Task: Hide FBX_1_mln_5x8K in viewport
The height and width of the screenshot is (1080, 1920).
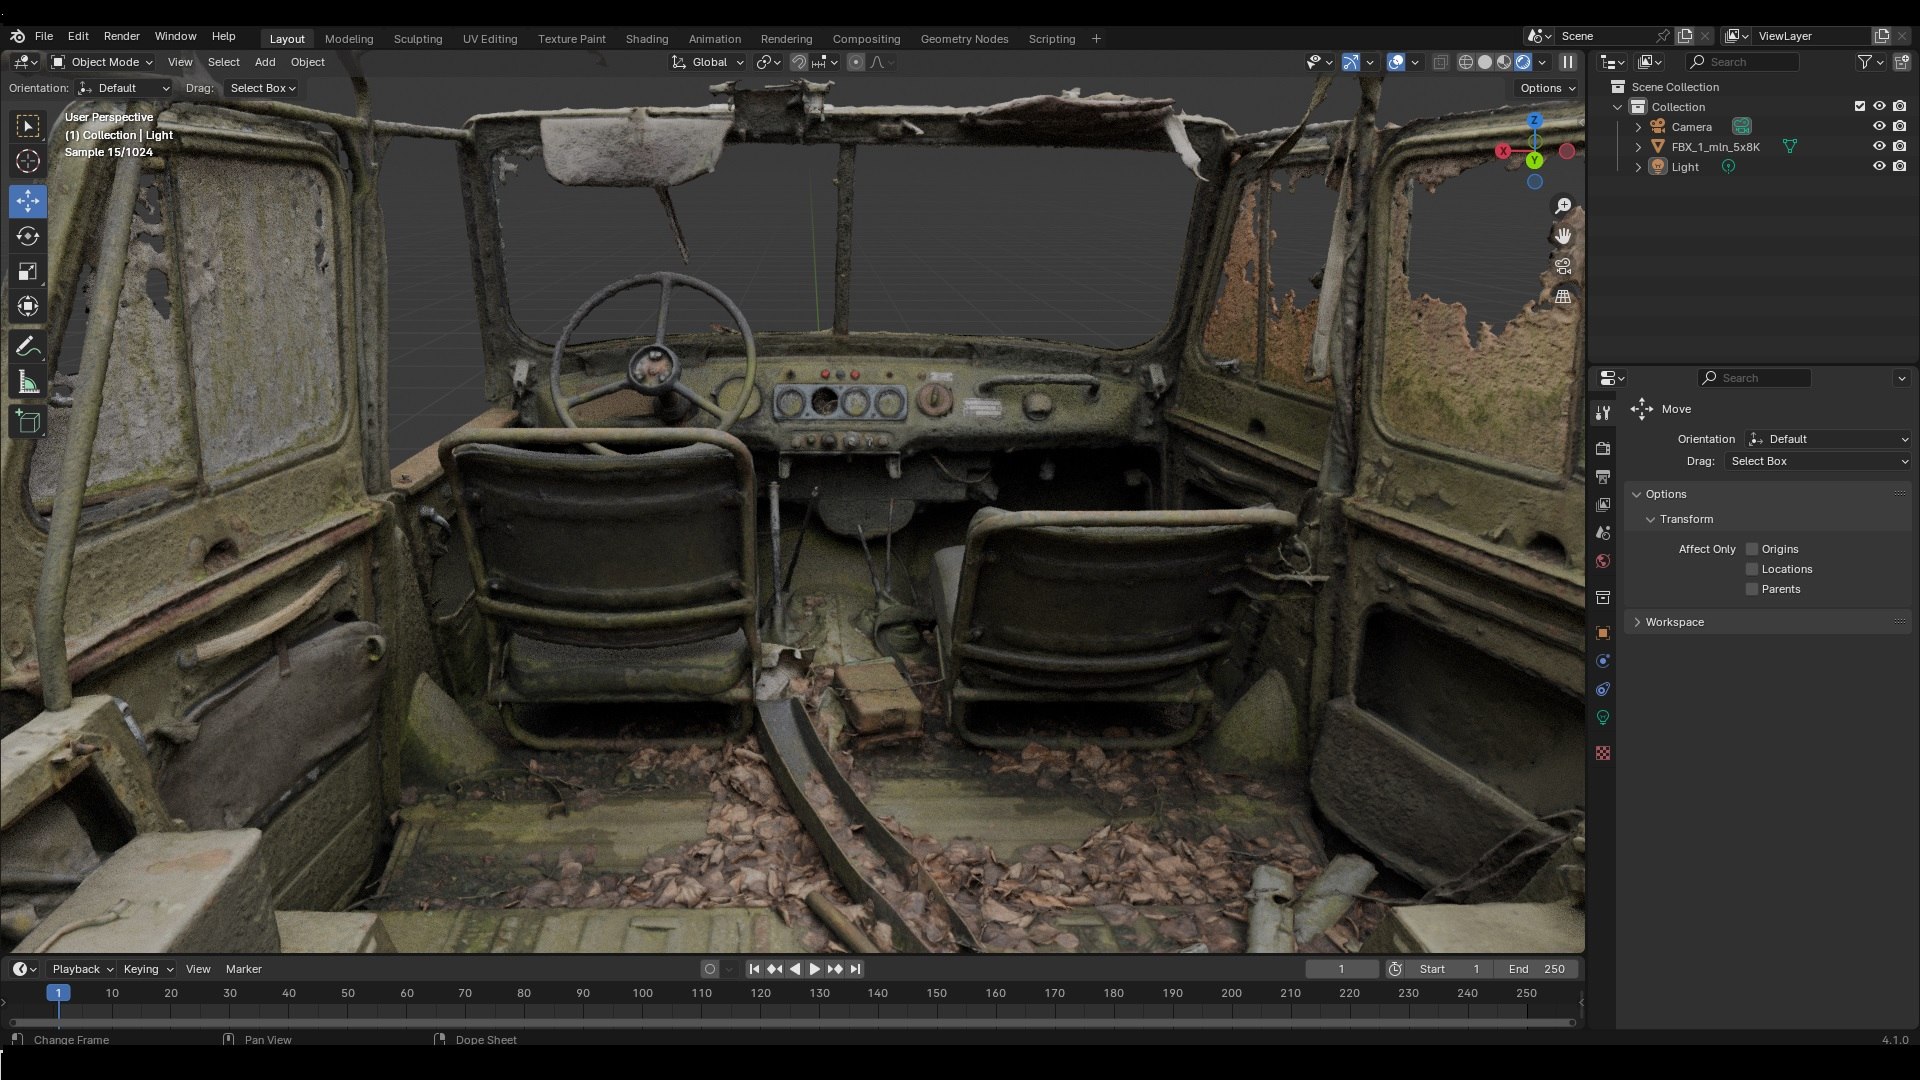Action: pos(1879,146)
